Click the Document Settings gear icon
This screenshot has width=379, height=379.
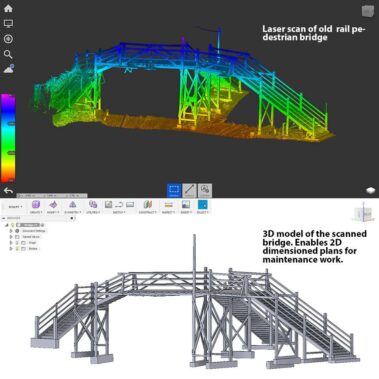coord(18,231)
